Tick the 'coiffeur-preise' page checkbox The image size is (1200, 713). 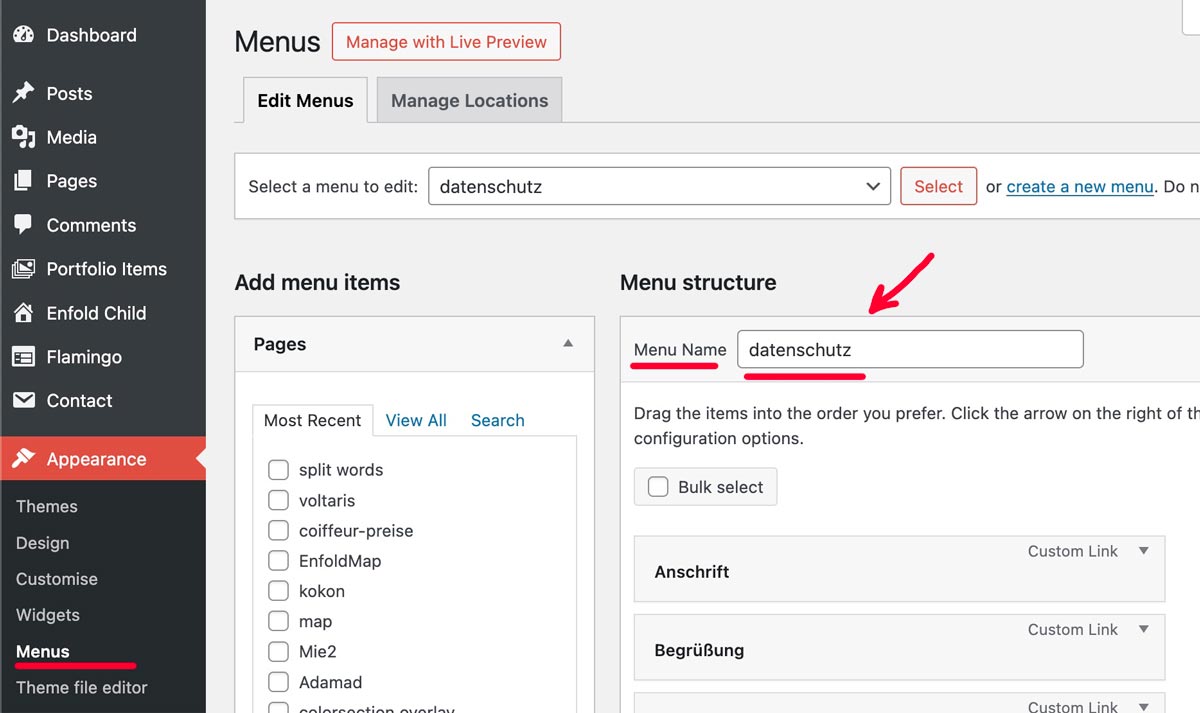tap(279, 531)
